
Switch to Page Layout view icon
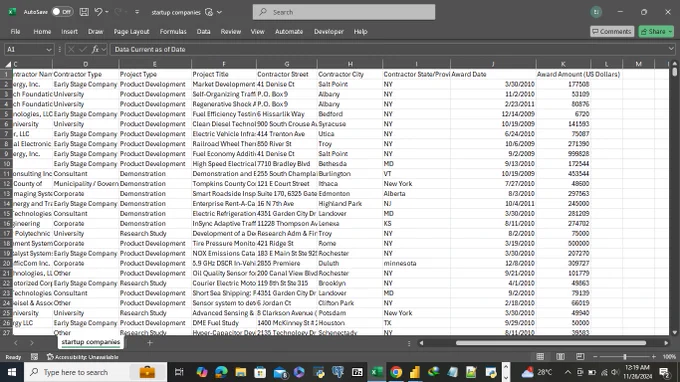pyautogui.click(x=560, y=356)
